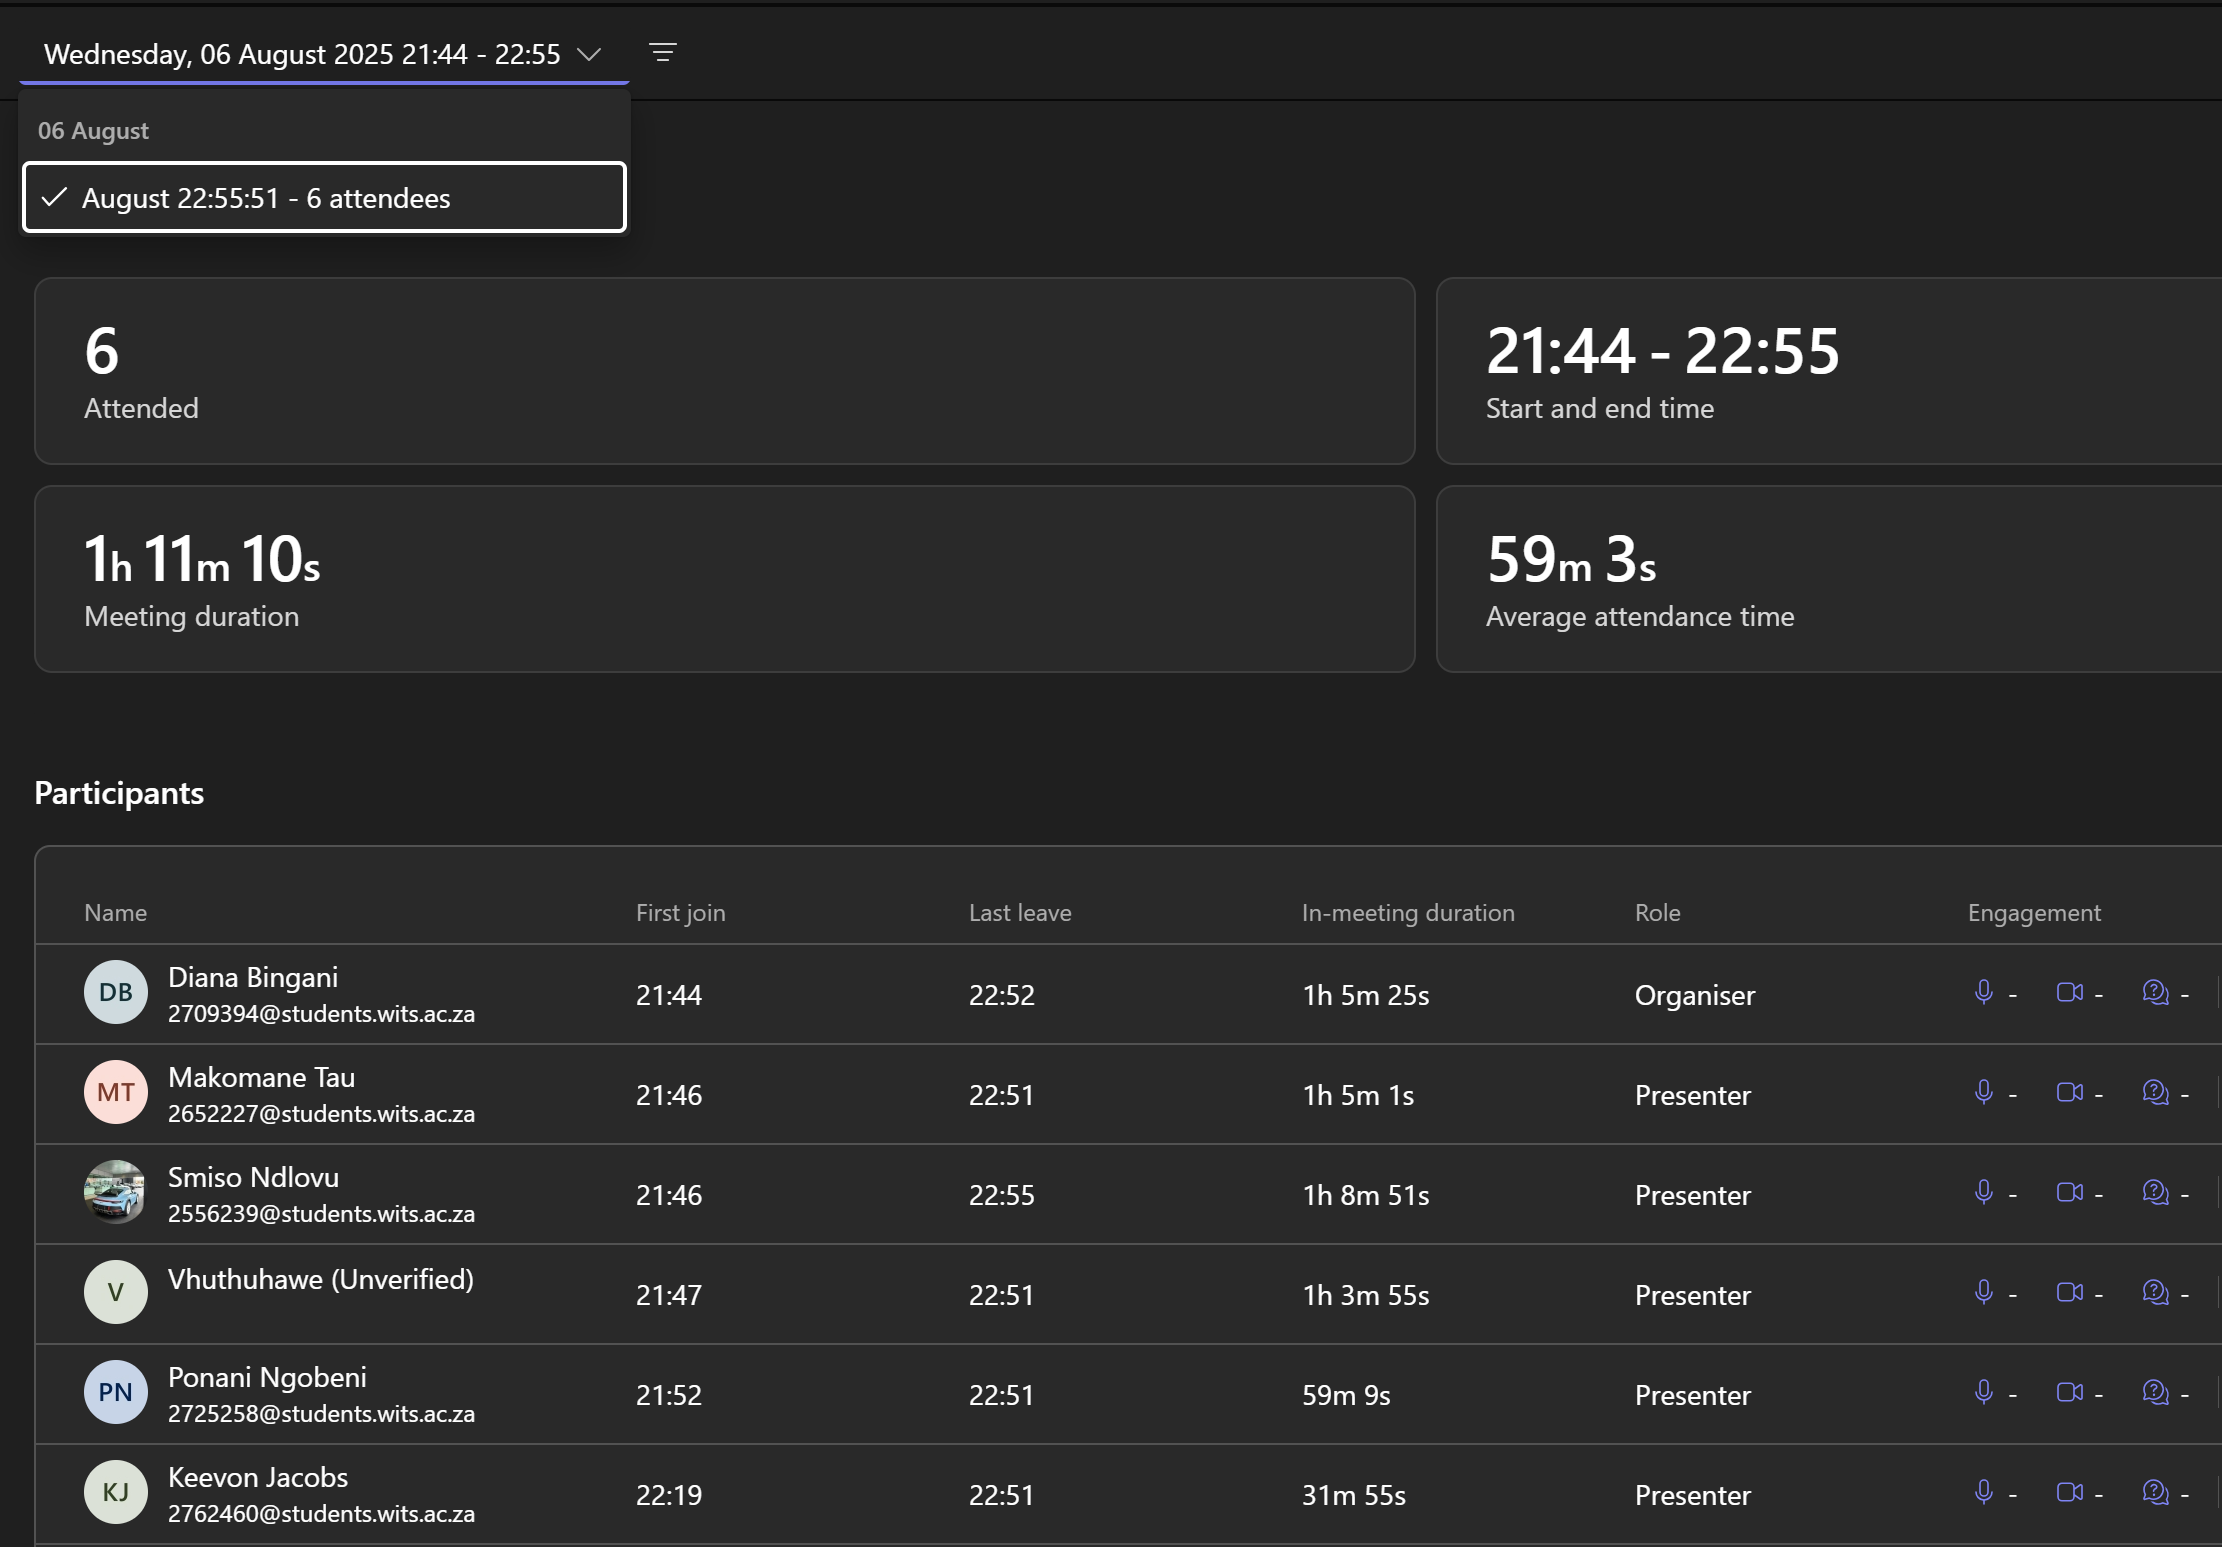
Task: Sort by the First join column header
Action: (680, 912)
